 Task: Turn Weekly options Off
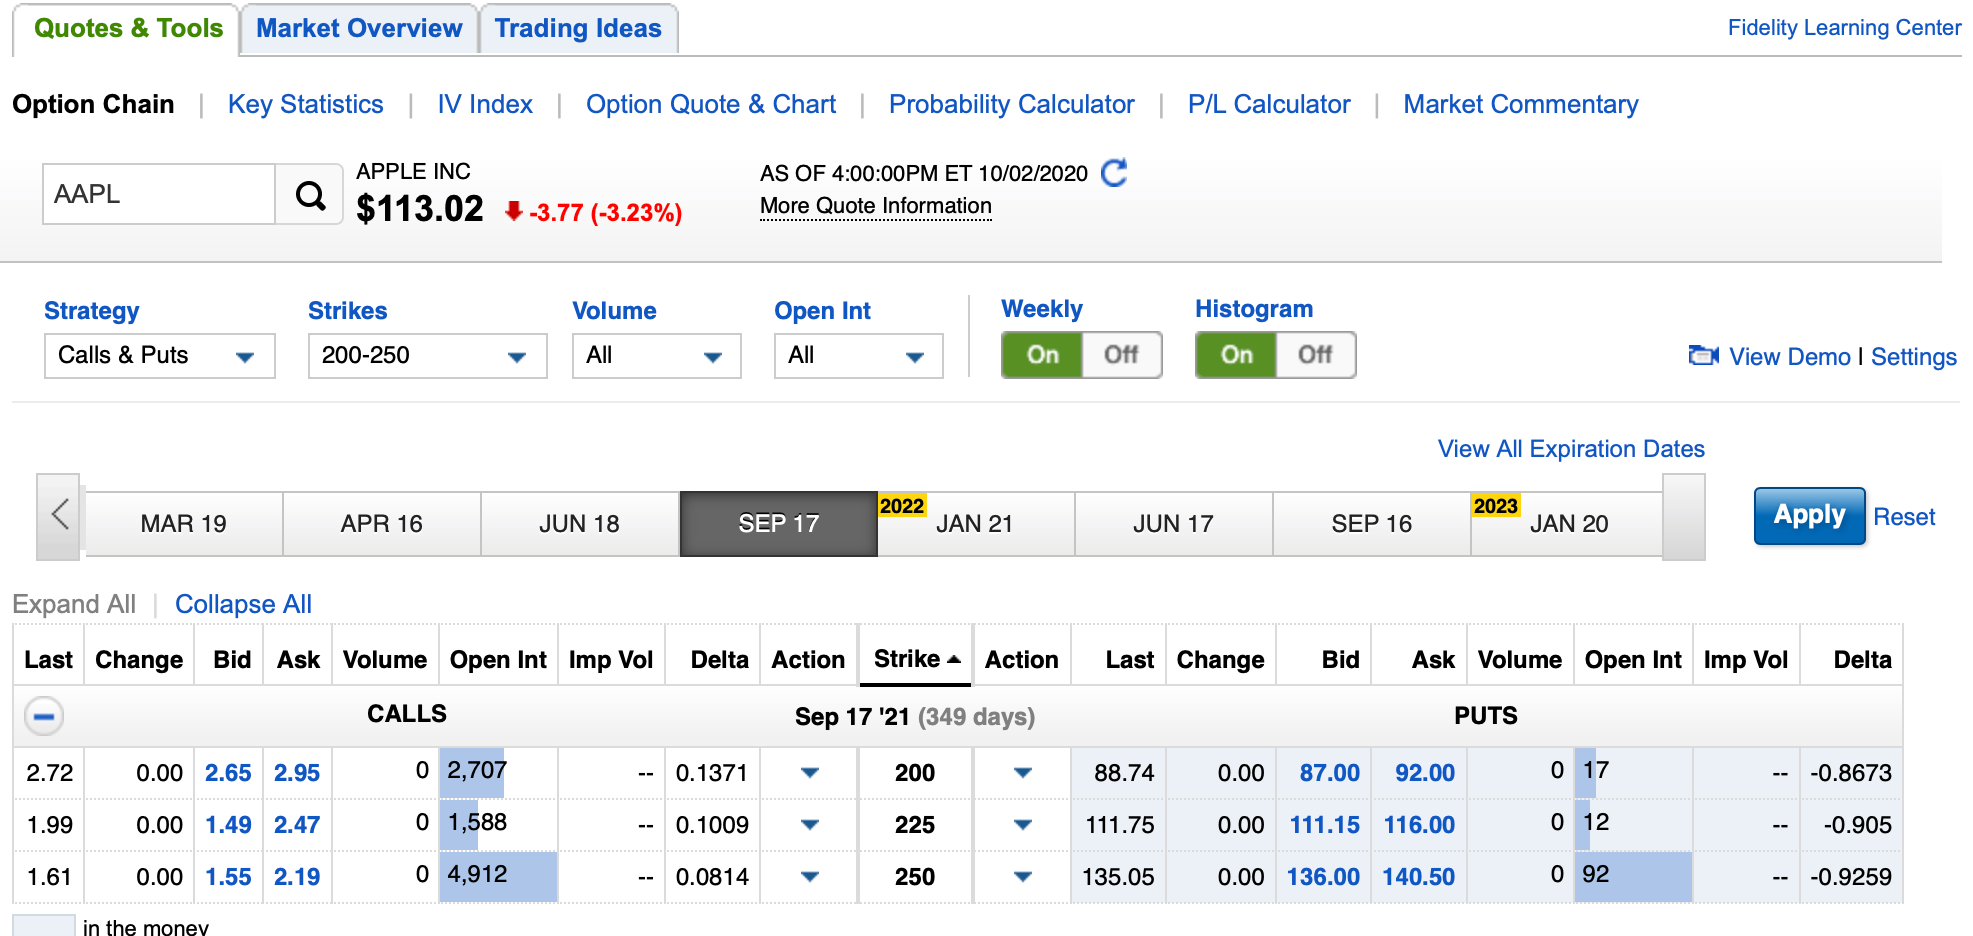[1121, 355]
